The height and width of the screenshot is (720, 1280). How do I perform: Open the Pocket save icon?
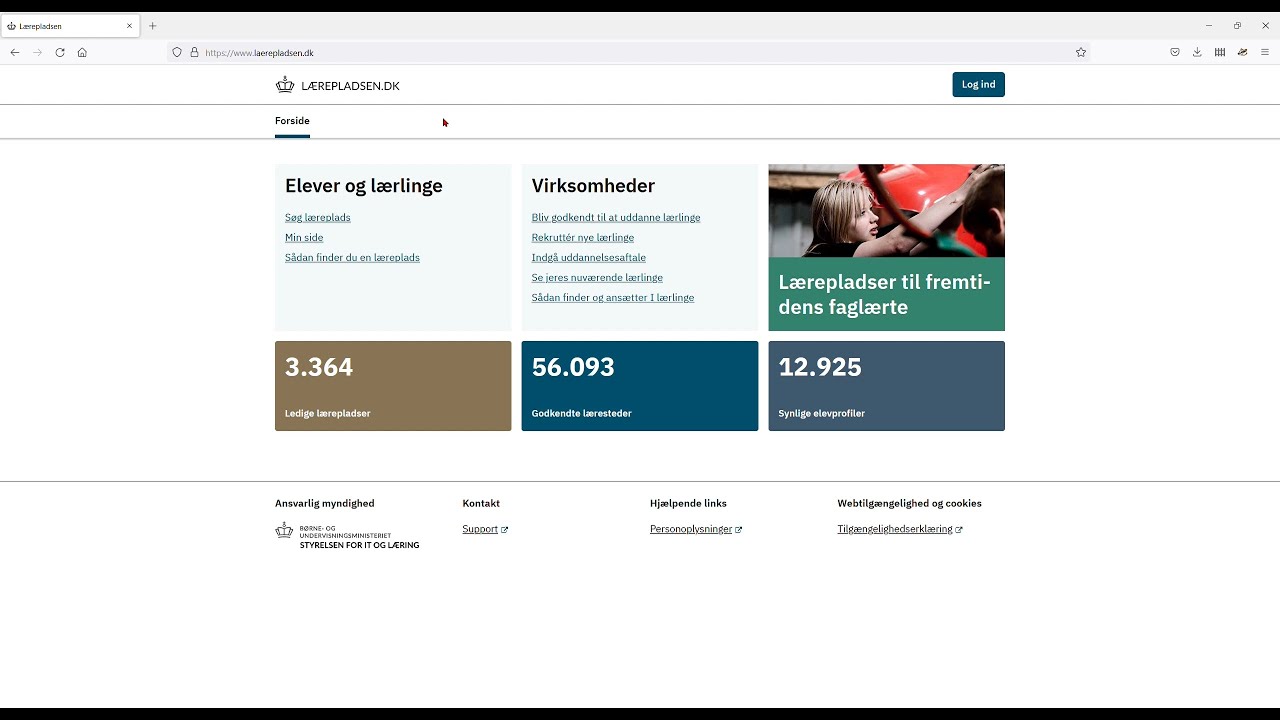pyautogui.click(x=1175, y=52)
